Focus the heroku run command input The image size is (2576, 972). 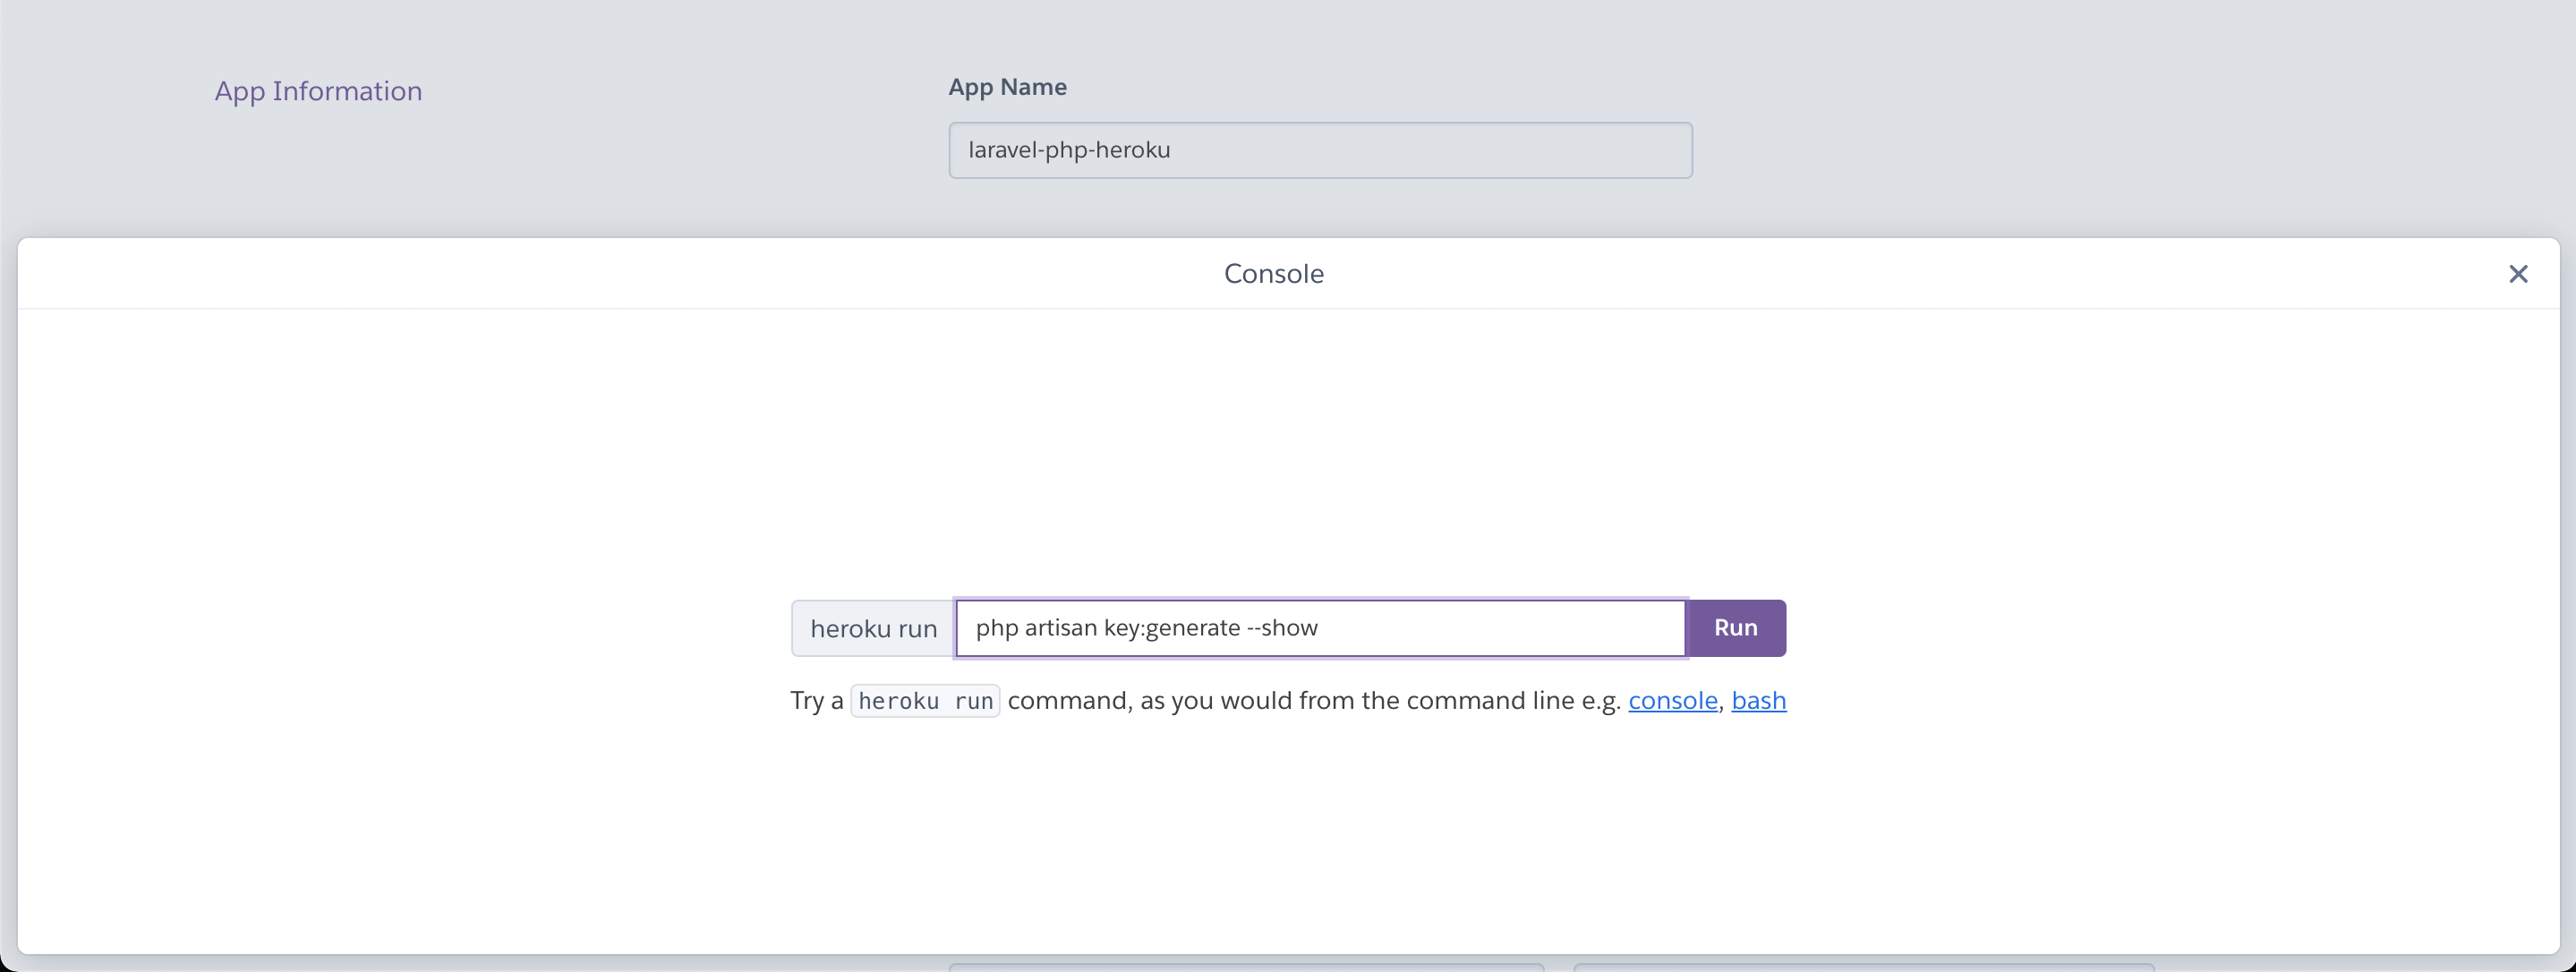click(x=1320, y=628)
